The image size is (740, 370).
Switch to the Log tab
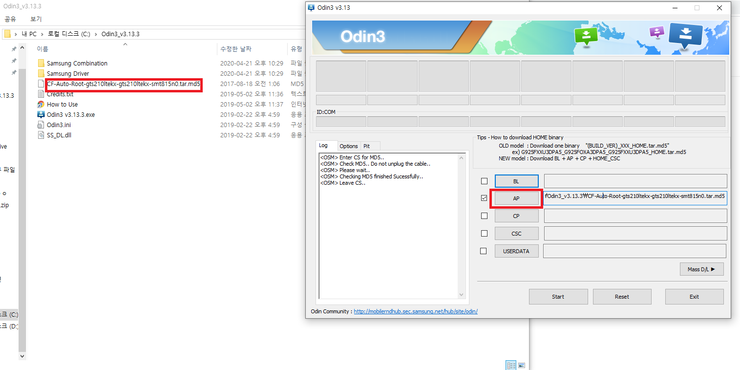coord(325,146)
